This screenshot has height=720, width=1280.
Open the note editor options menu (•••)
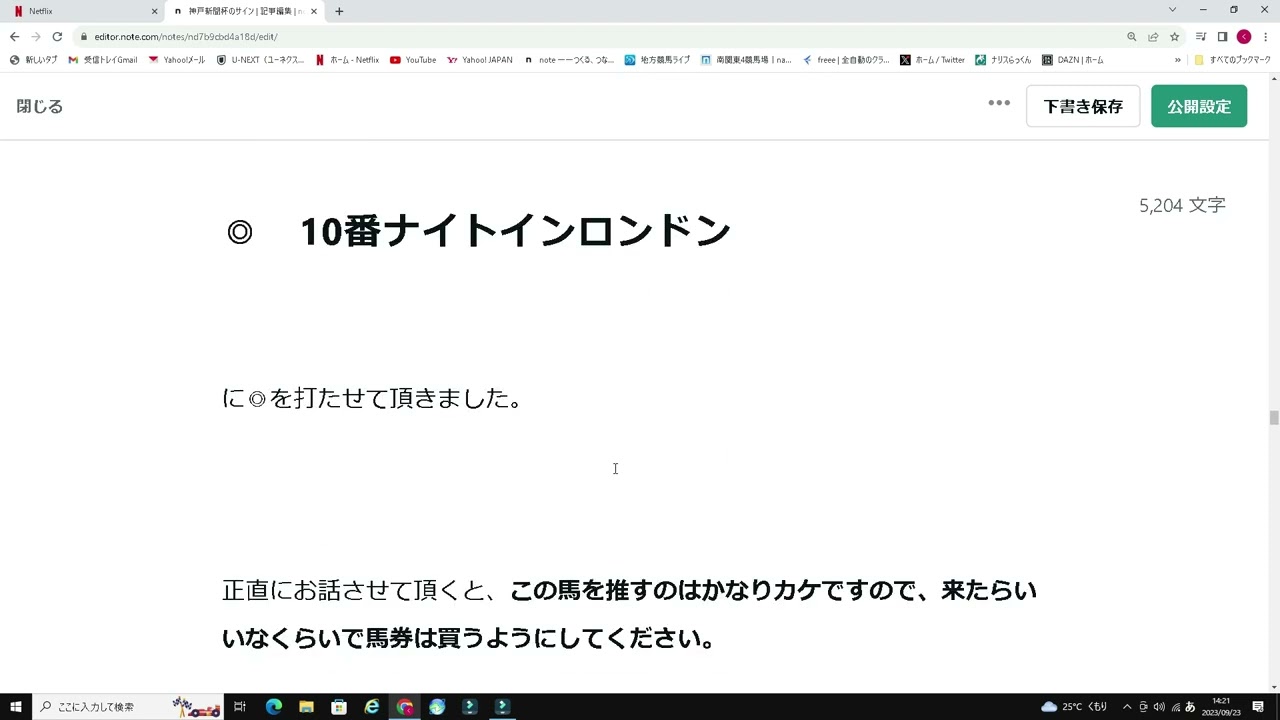coord(998,103)
